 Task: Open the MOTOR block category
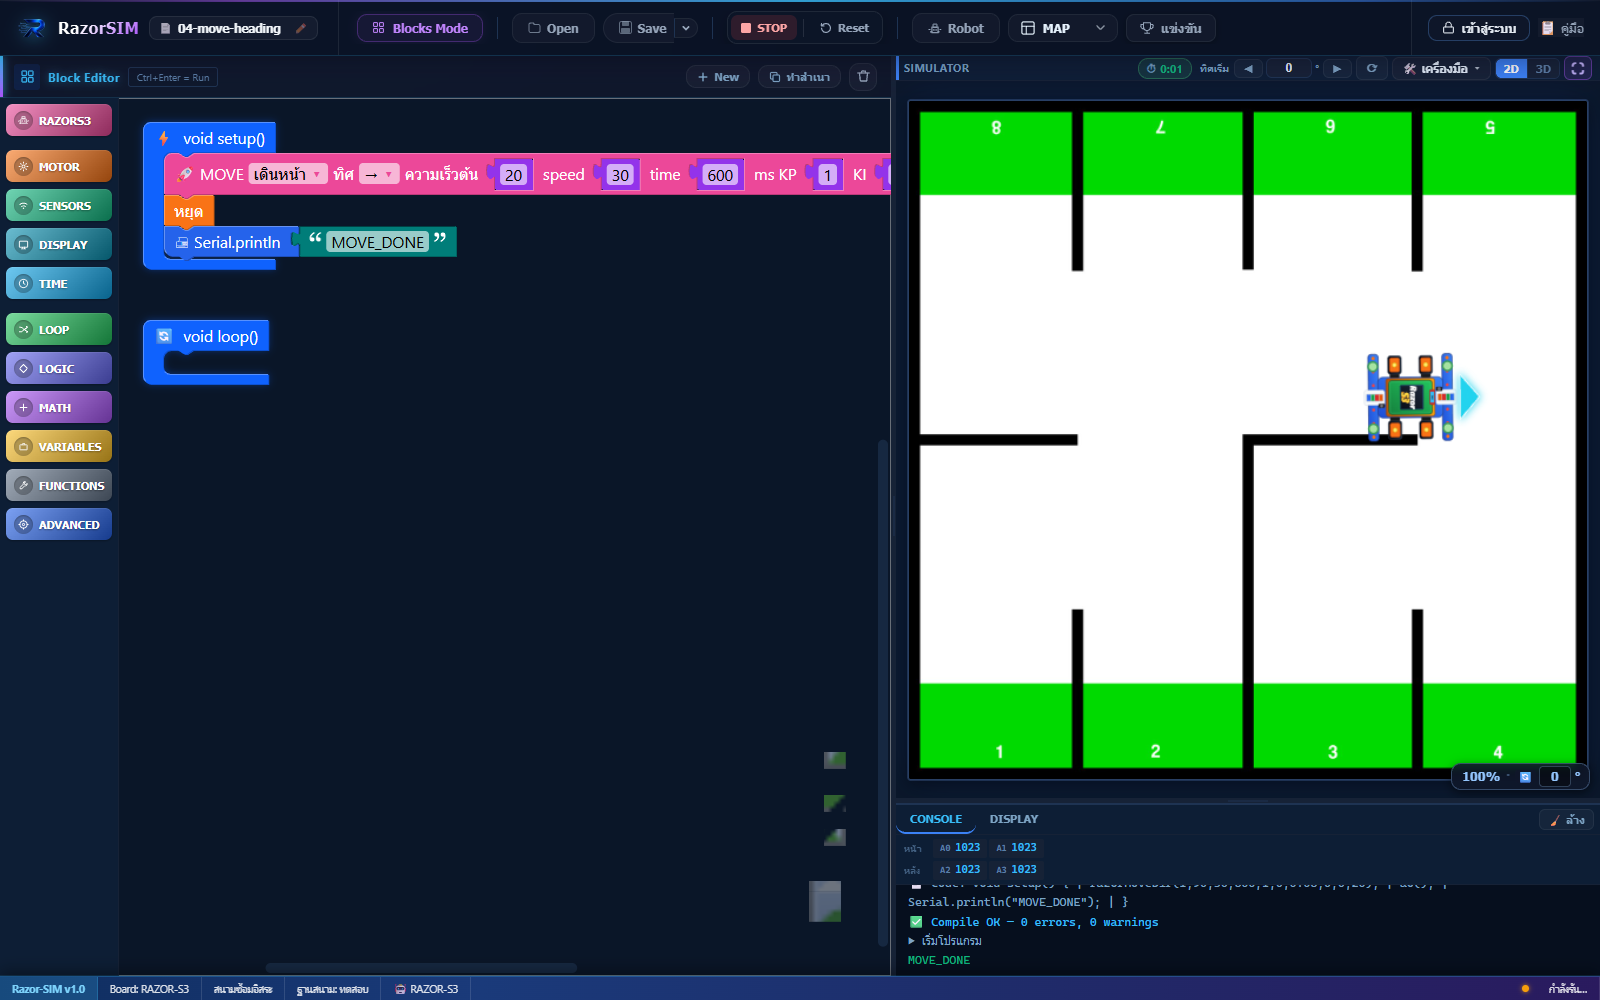click(59, 167)
